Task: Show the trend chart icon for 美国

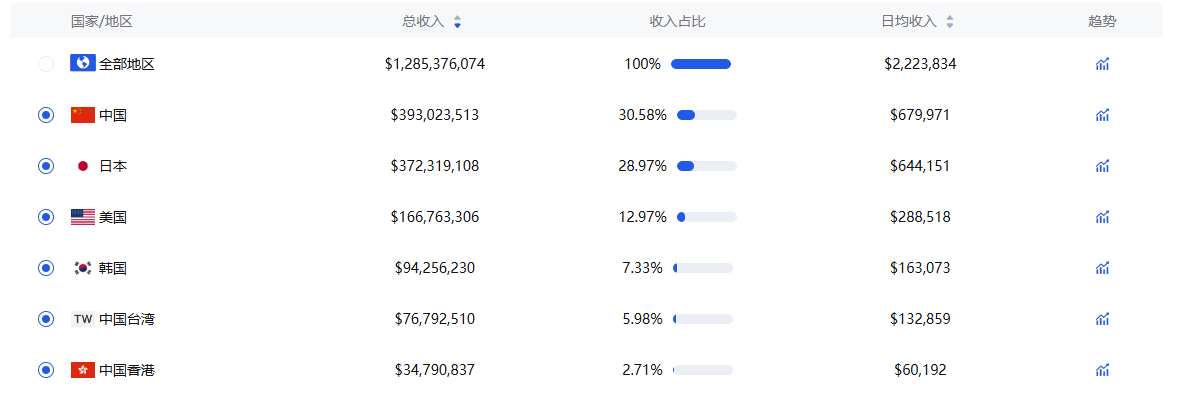Action: [1102, 217]
